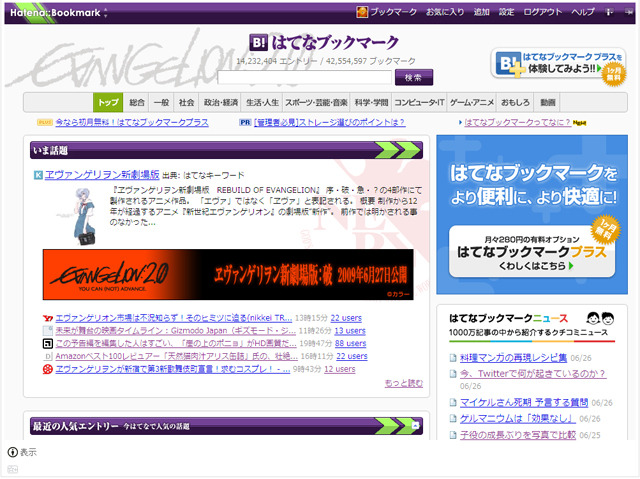Open 料理マンガの再現レシピ集 news link

pos(513,358)
